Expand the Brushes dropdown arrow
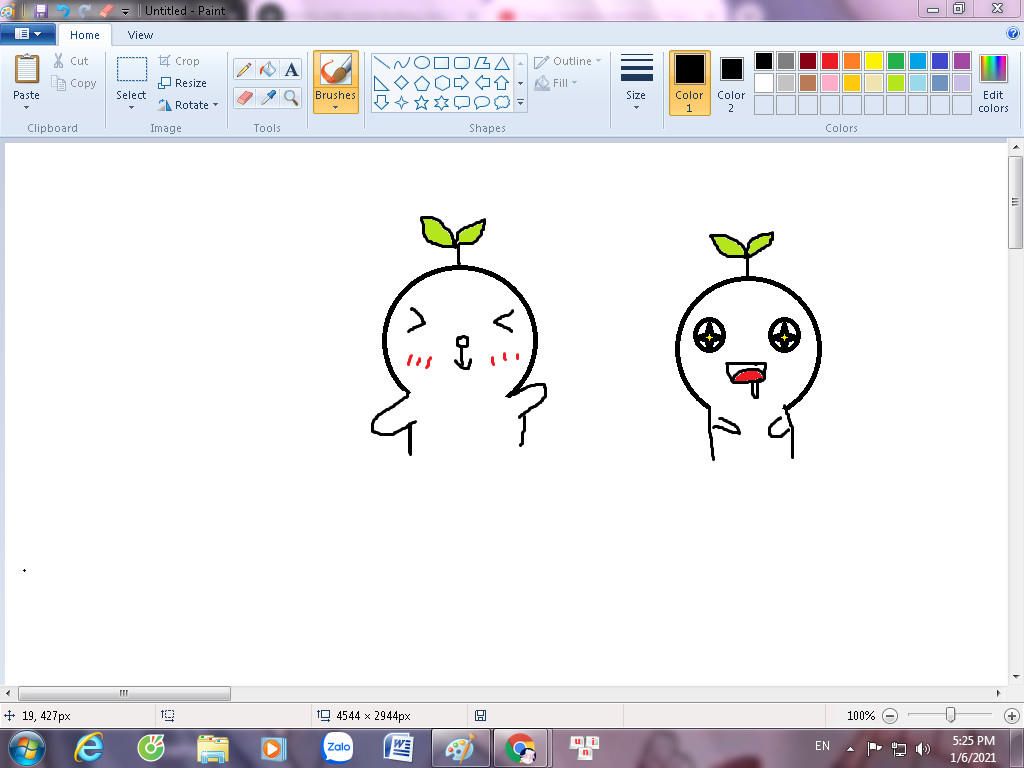Screen dimensions: 1024x768 336,108
